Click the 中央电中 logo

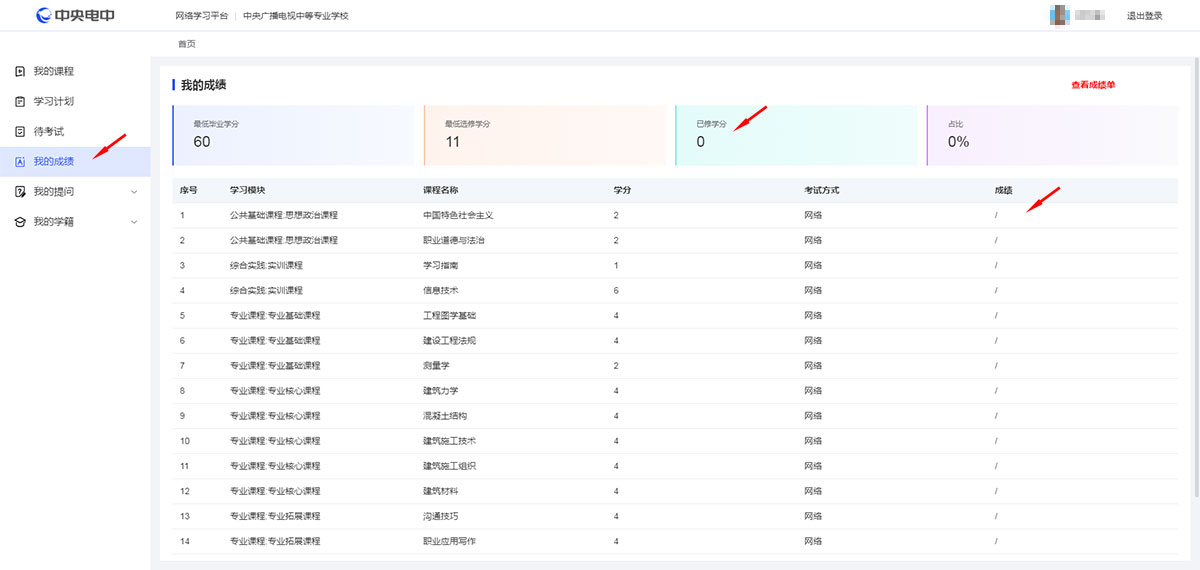click(74, 15)
